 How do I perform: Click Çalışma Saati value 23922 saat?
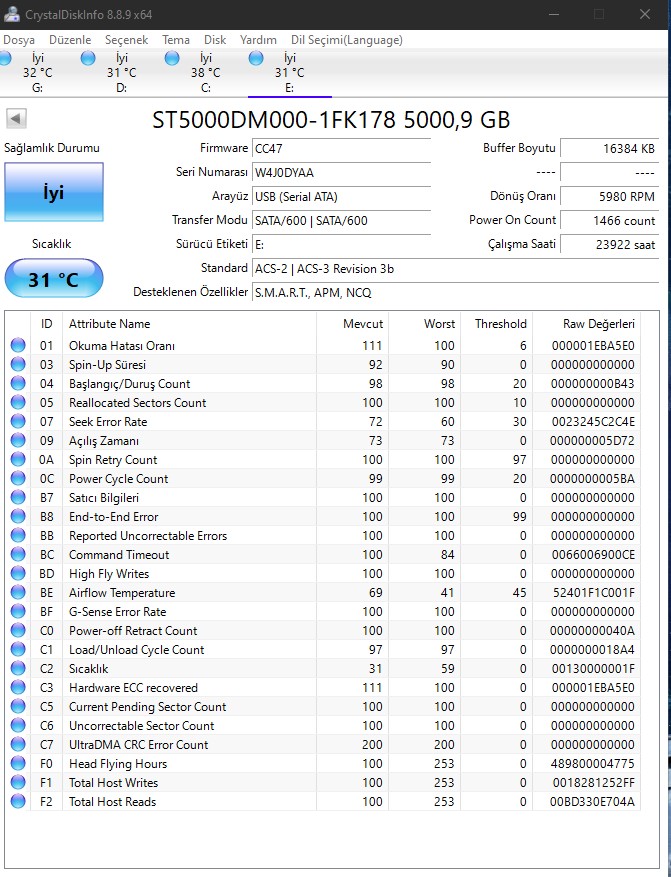tap(609, 245)
